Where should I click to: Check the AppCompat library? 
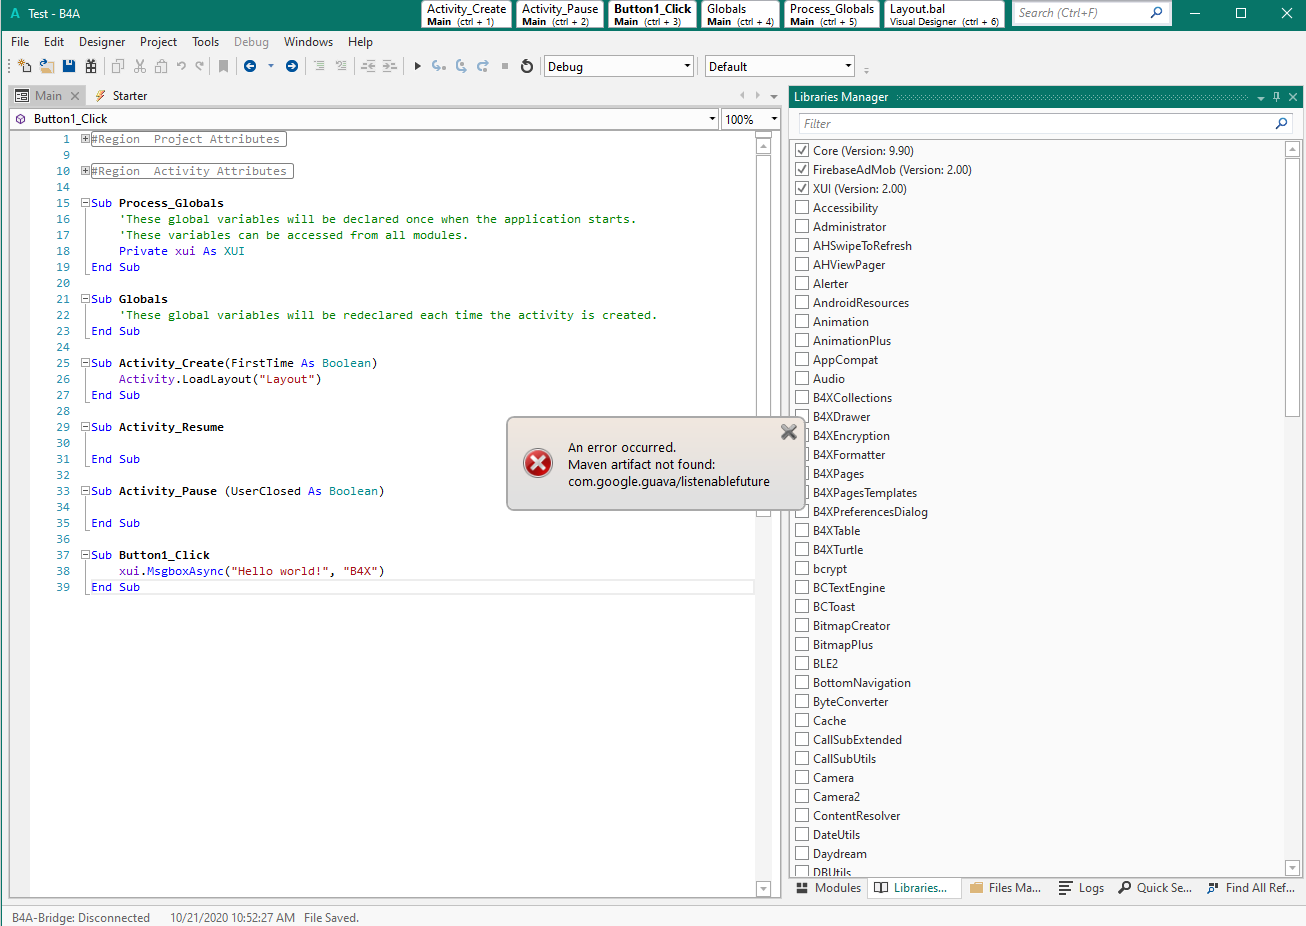click(802, 360)
